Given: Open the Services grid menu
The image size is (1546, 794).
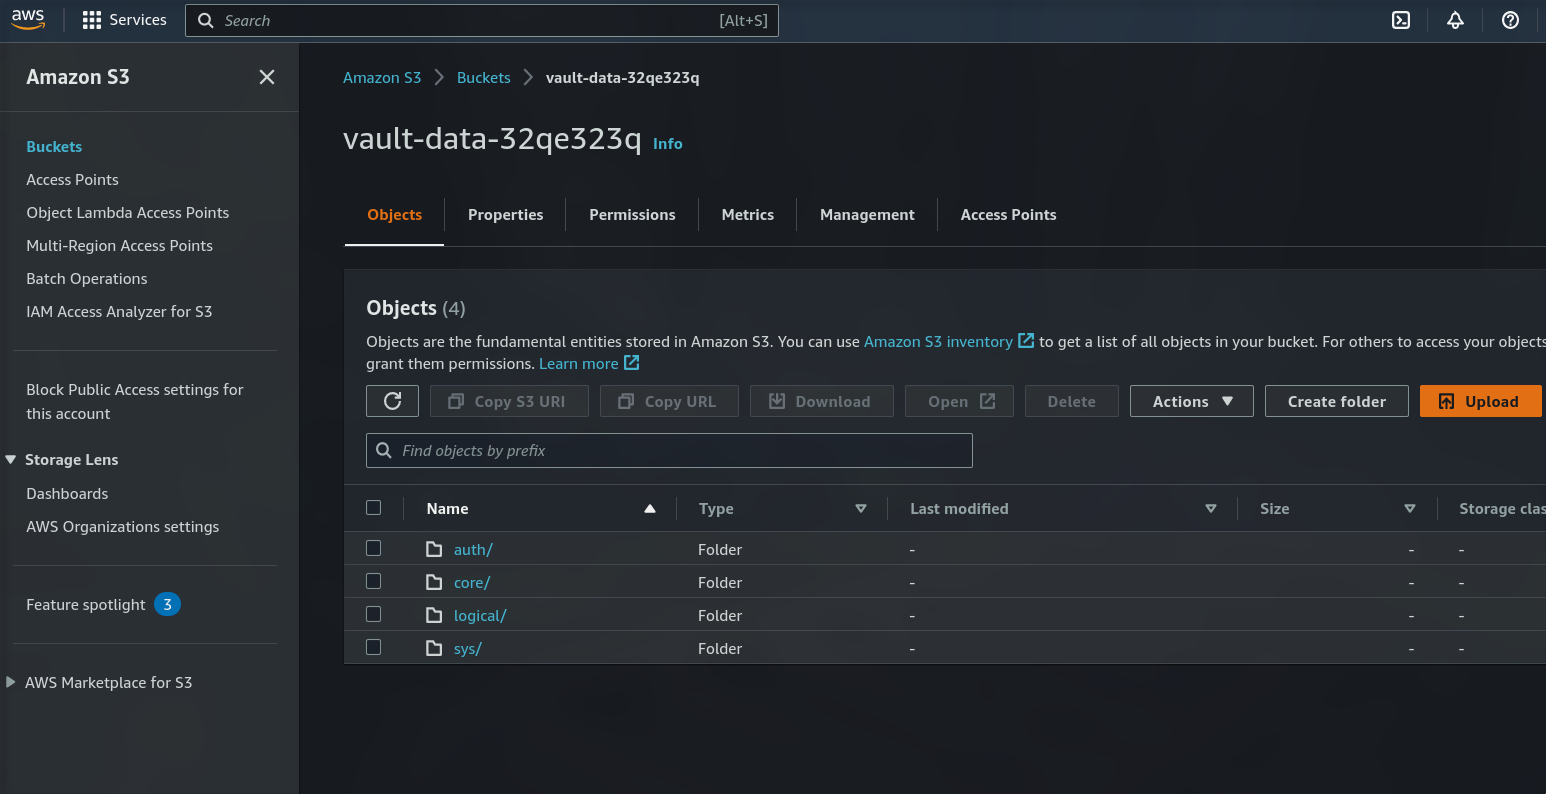Looking at the screenshot, I should click(x=124, y=20).
